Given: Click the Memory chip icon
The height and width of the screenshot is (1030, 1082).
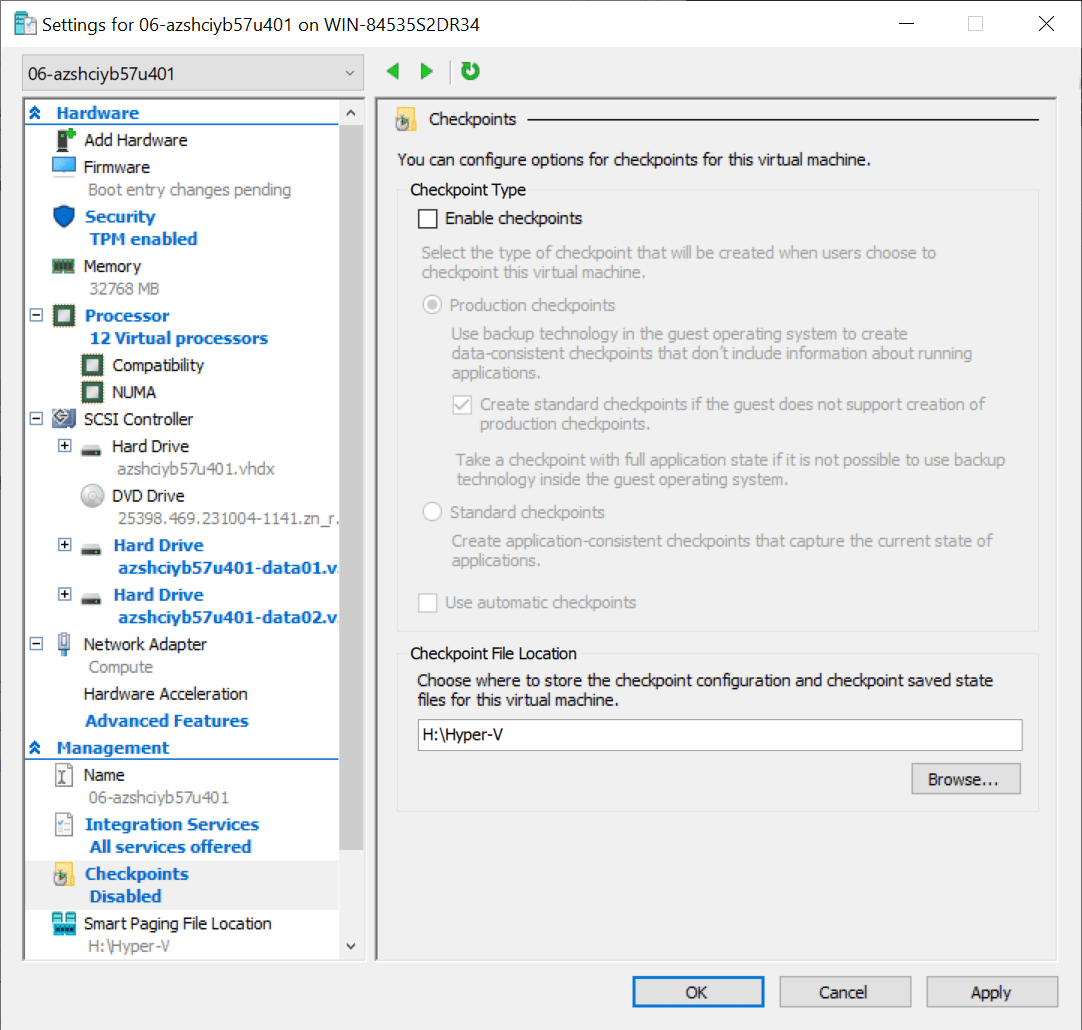Looking at the screenshot, I should pos(63,266).
